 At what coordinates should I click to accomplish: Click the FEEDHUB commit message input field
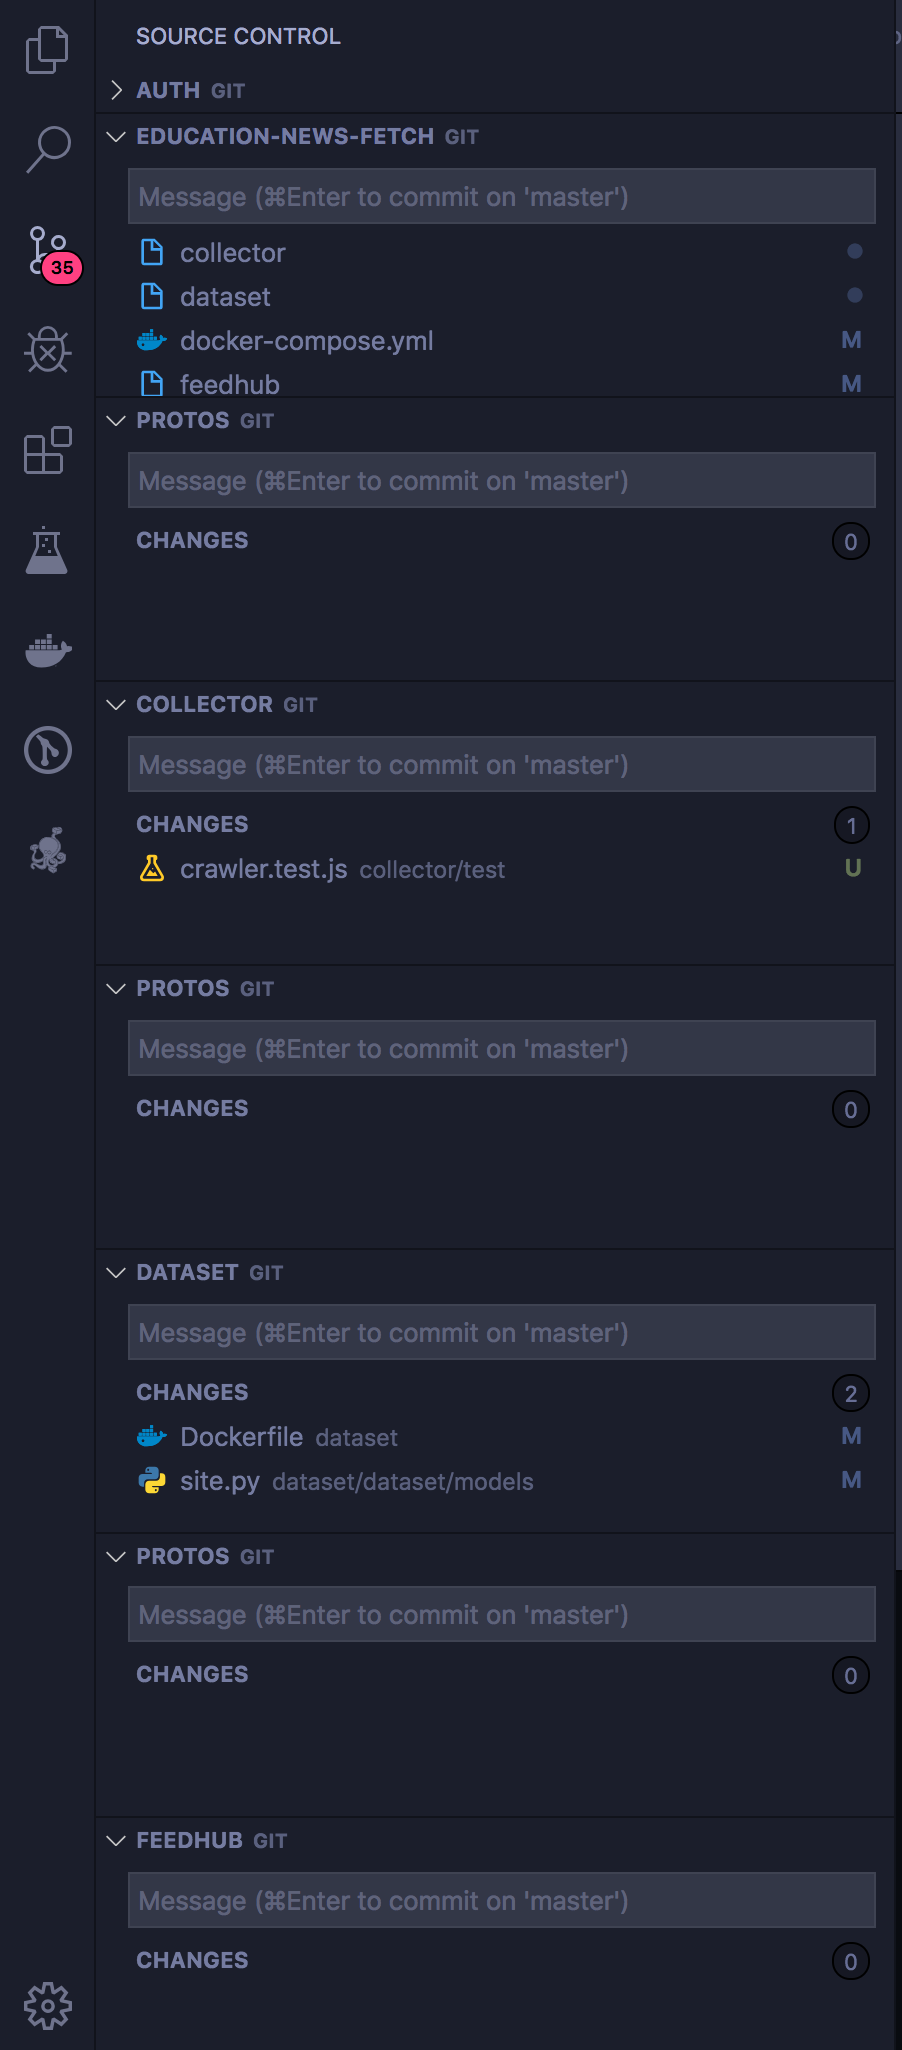(500, 1899)
